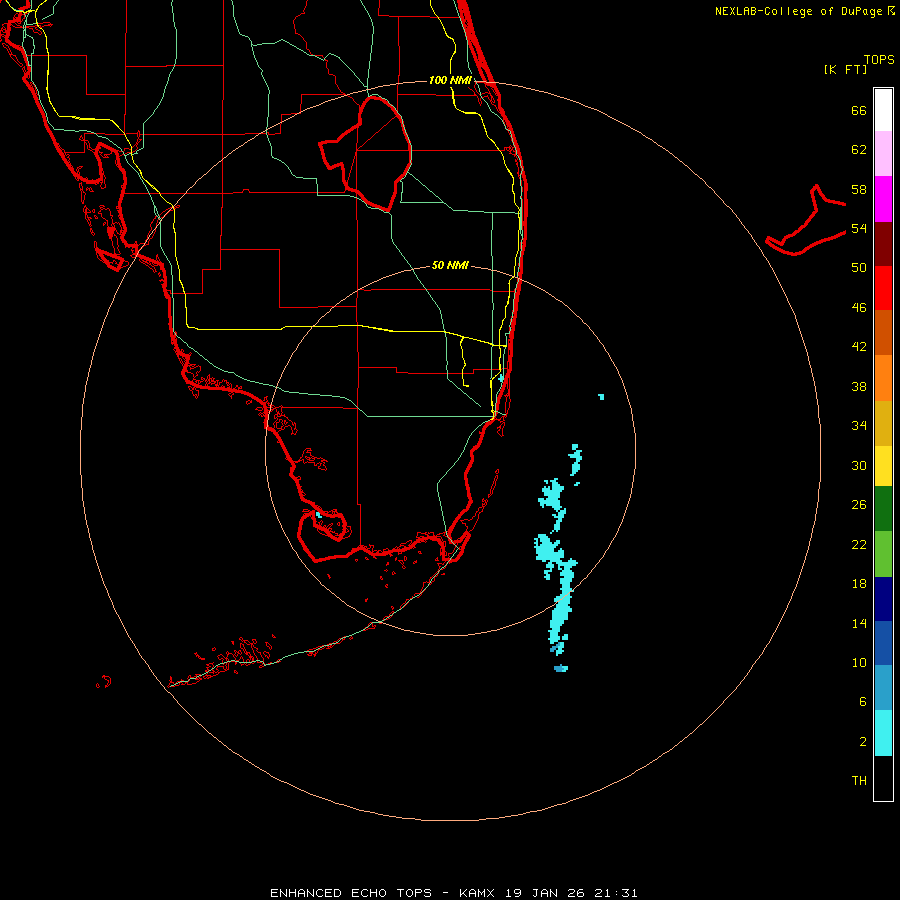Screen dimensions: 900x900
Task: Click the navy blue legend swatch
Action: [883, 599]
